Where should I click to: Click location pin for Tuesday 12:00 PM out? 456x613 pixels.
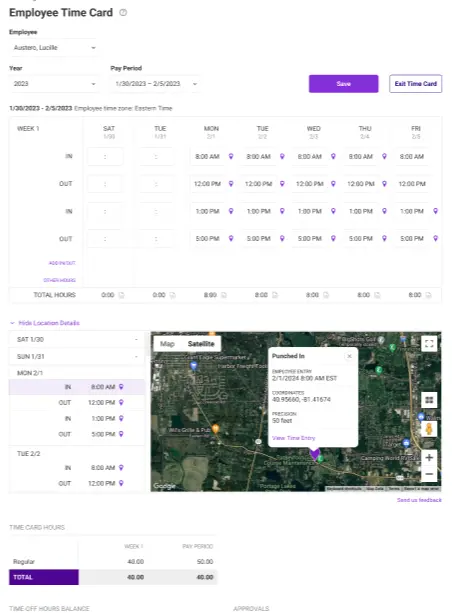(x=282, y=184)
